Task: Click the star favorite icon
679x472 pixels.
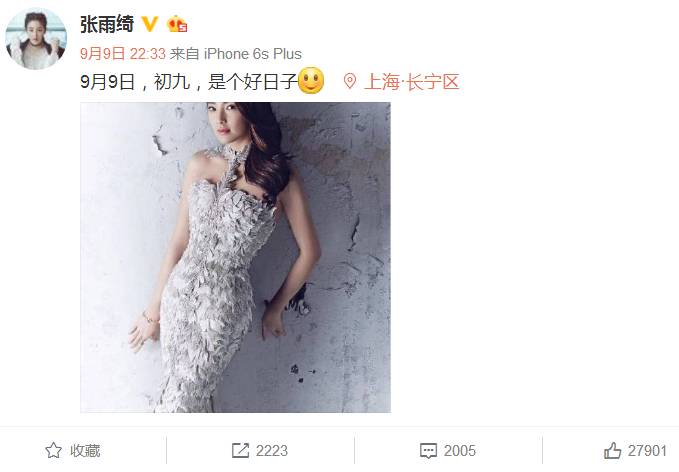Action: (x=53, y=450)
